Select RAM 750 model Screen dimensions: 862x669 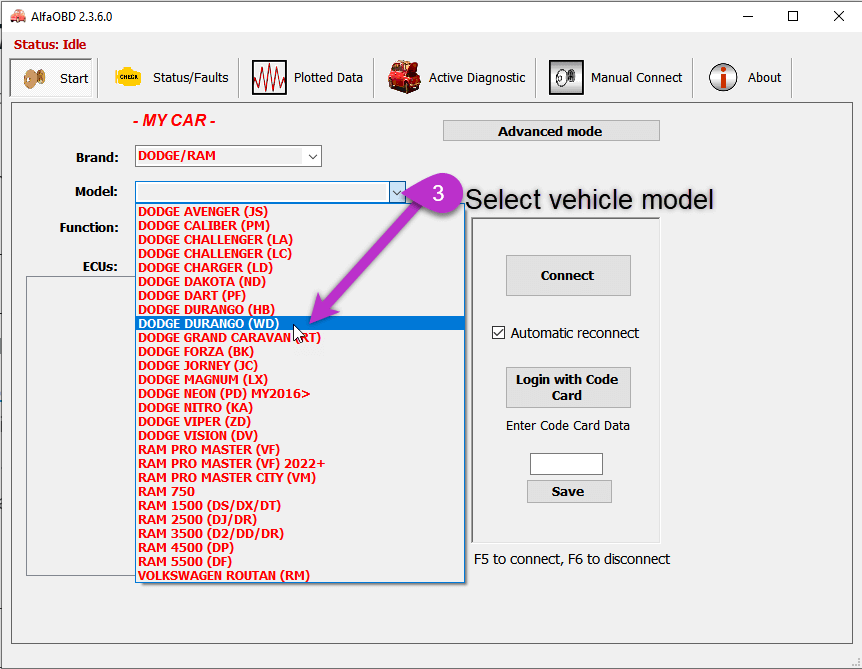click(x=300, y=491)
